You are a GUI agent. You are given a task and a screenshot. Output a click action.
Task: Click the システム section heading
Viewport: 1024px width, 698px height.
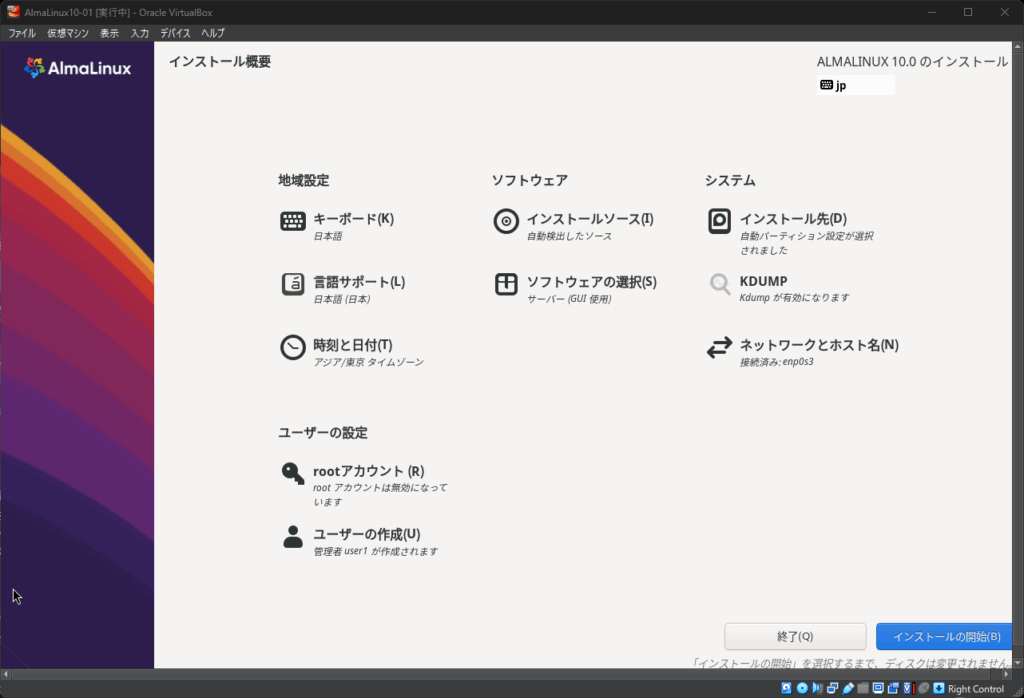point(730,180)
